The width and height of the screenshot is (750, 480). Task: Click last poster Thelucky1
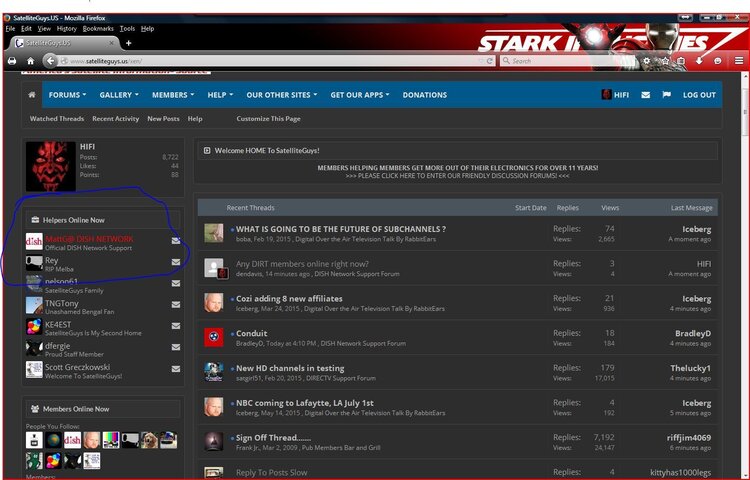(x=690, y=368)
